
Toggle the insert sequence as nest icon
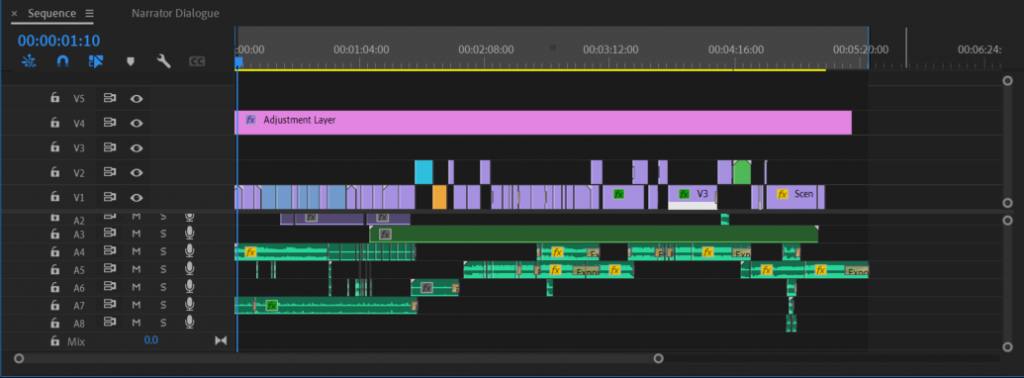coord(29,61)
